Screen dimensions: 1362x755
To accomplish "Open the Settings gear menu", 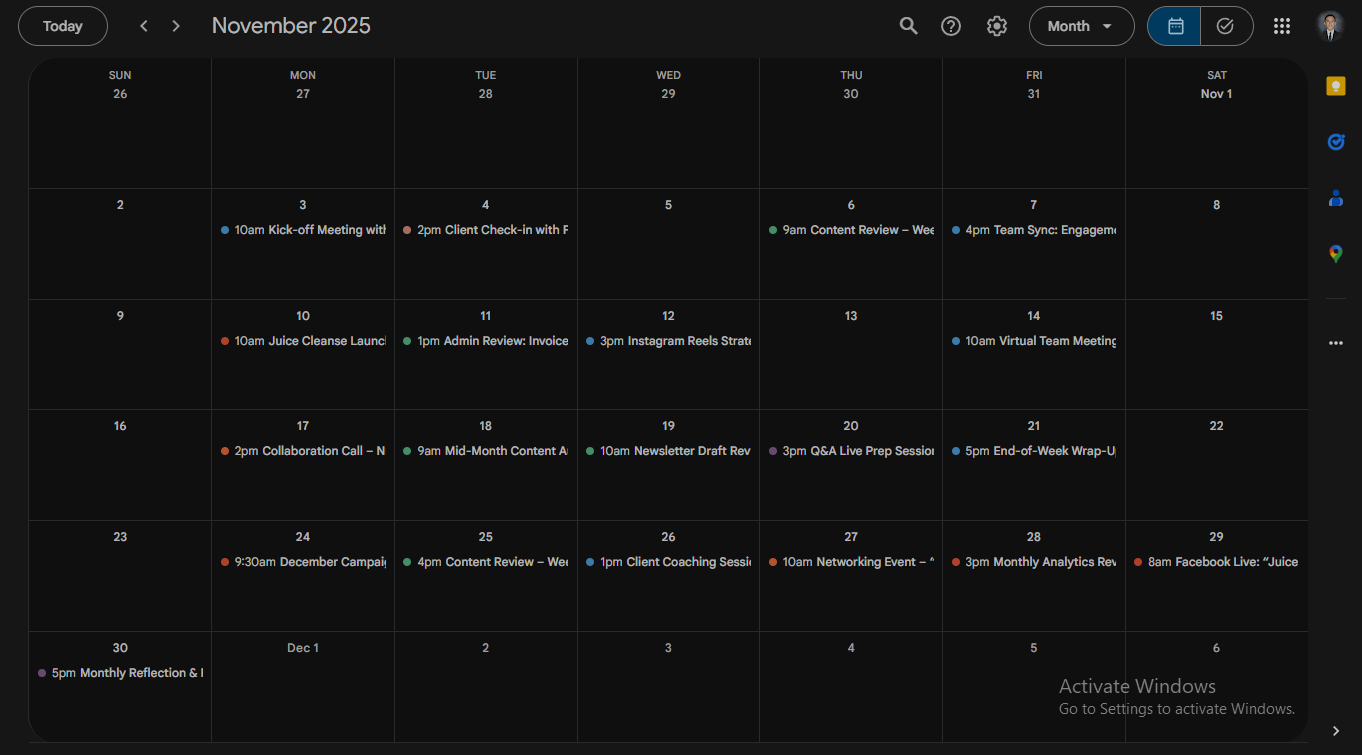I will click(x=996, y=26).
